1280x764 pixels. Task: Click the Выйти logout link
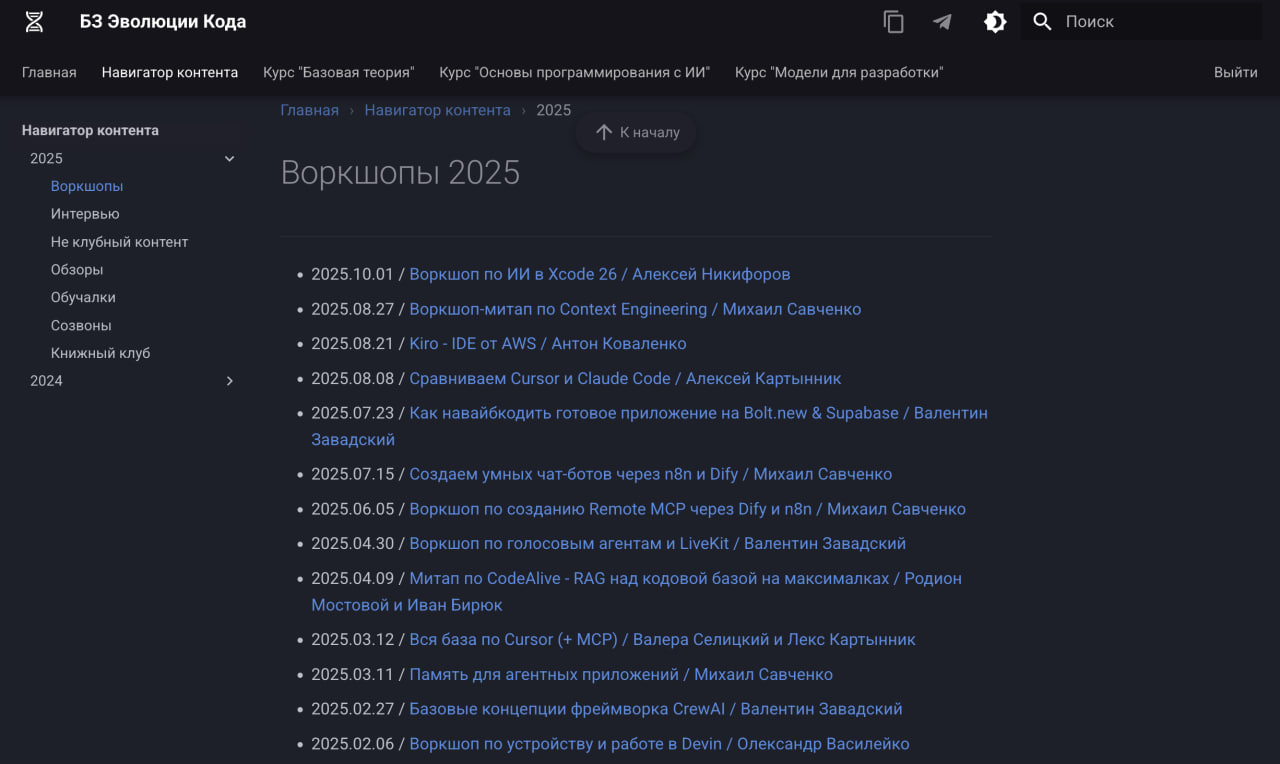coord(1235,72)
